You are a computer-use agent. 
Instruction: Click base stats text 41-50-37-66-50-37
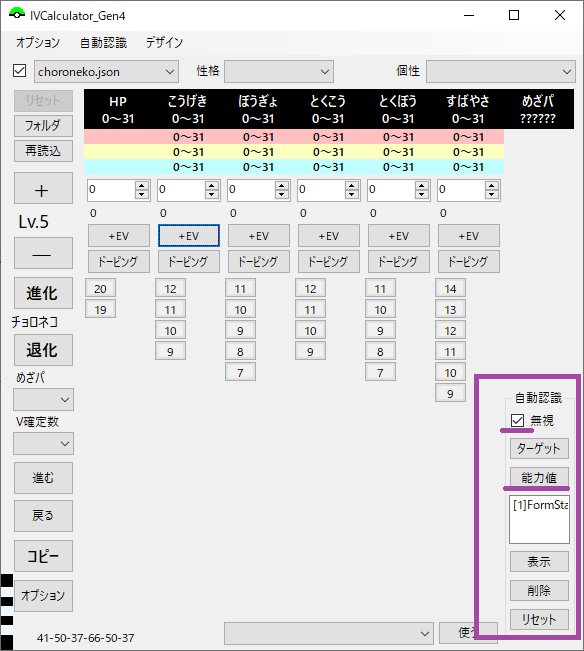[x=86, y=638]
